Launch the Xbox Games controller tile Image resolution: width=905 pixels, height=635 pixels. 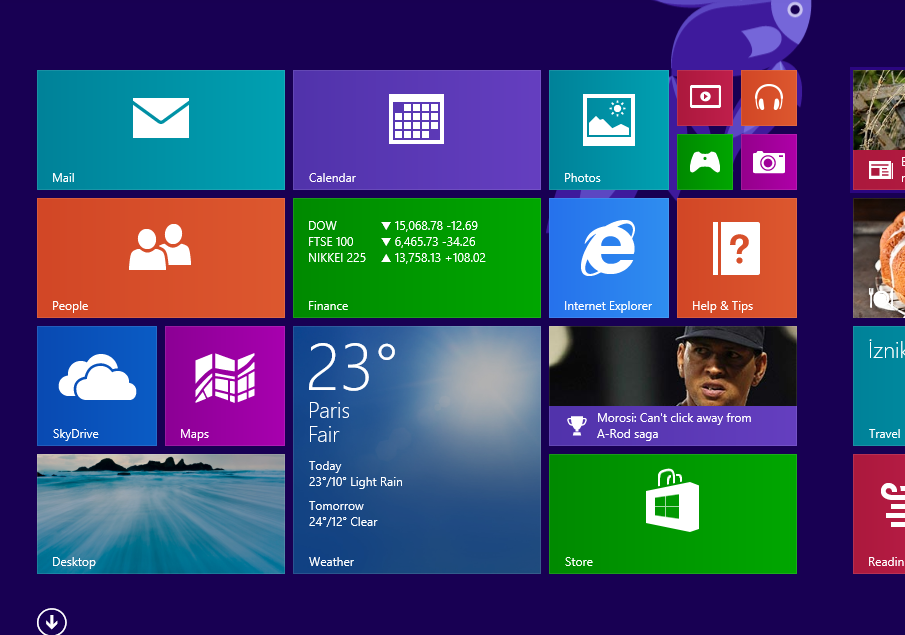tap(705, 162)
